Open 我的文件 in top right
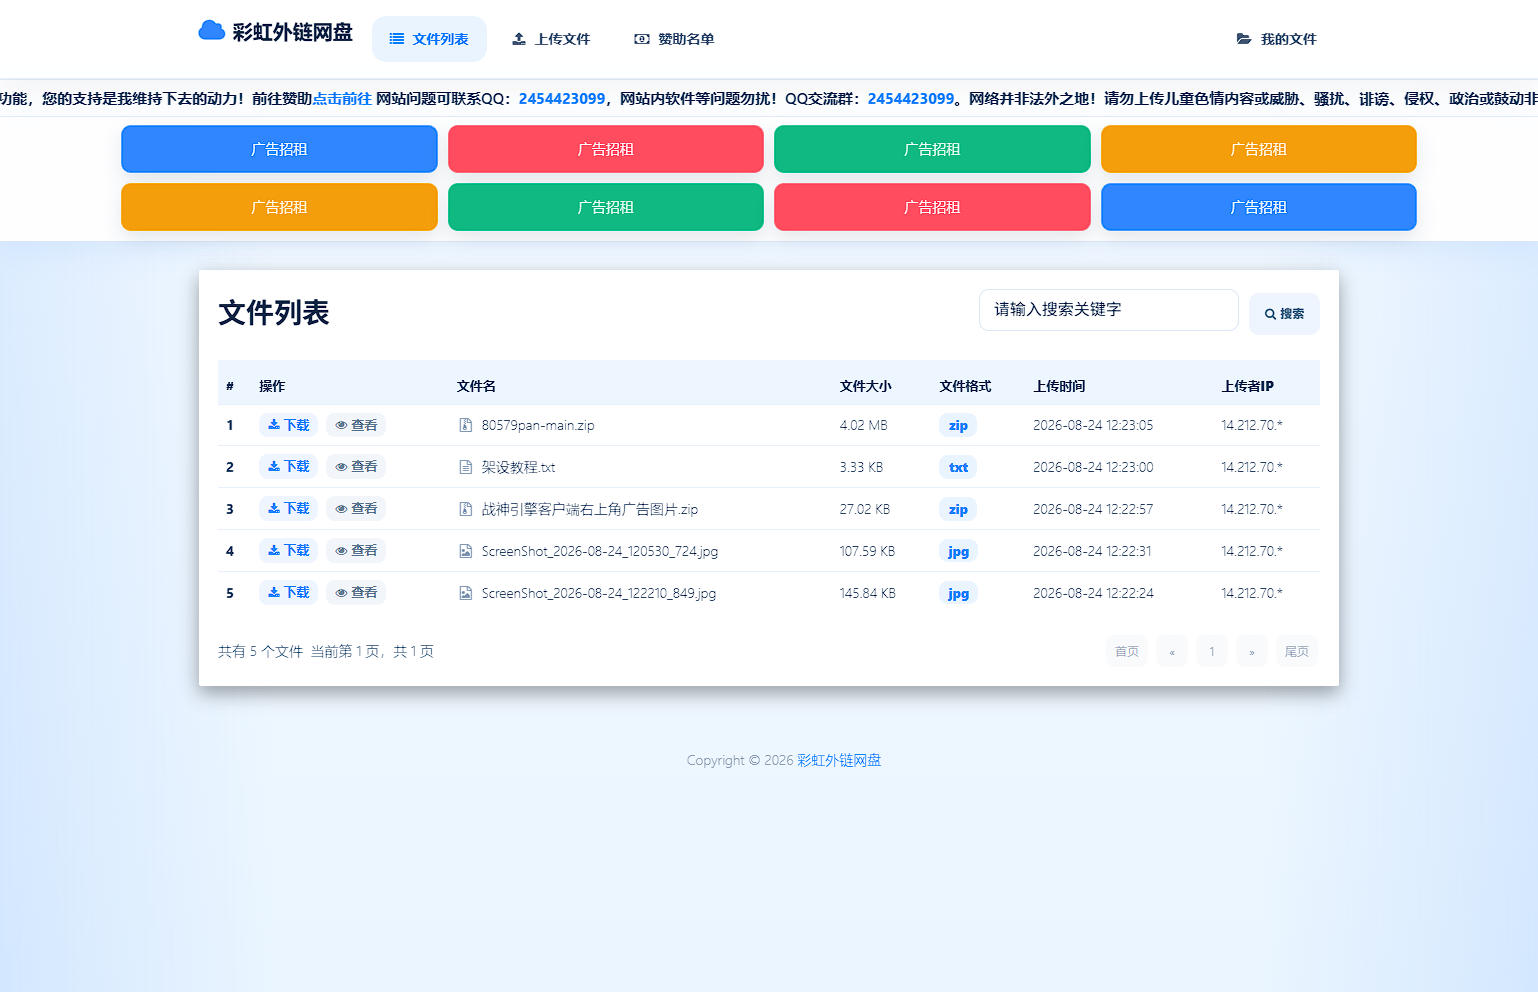The width and height of the screenshot is (1538, 992). tap(1277, 39)
